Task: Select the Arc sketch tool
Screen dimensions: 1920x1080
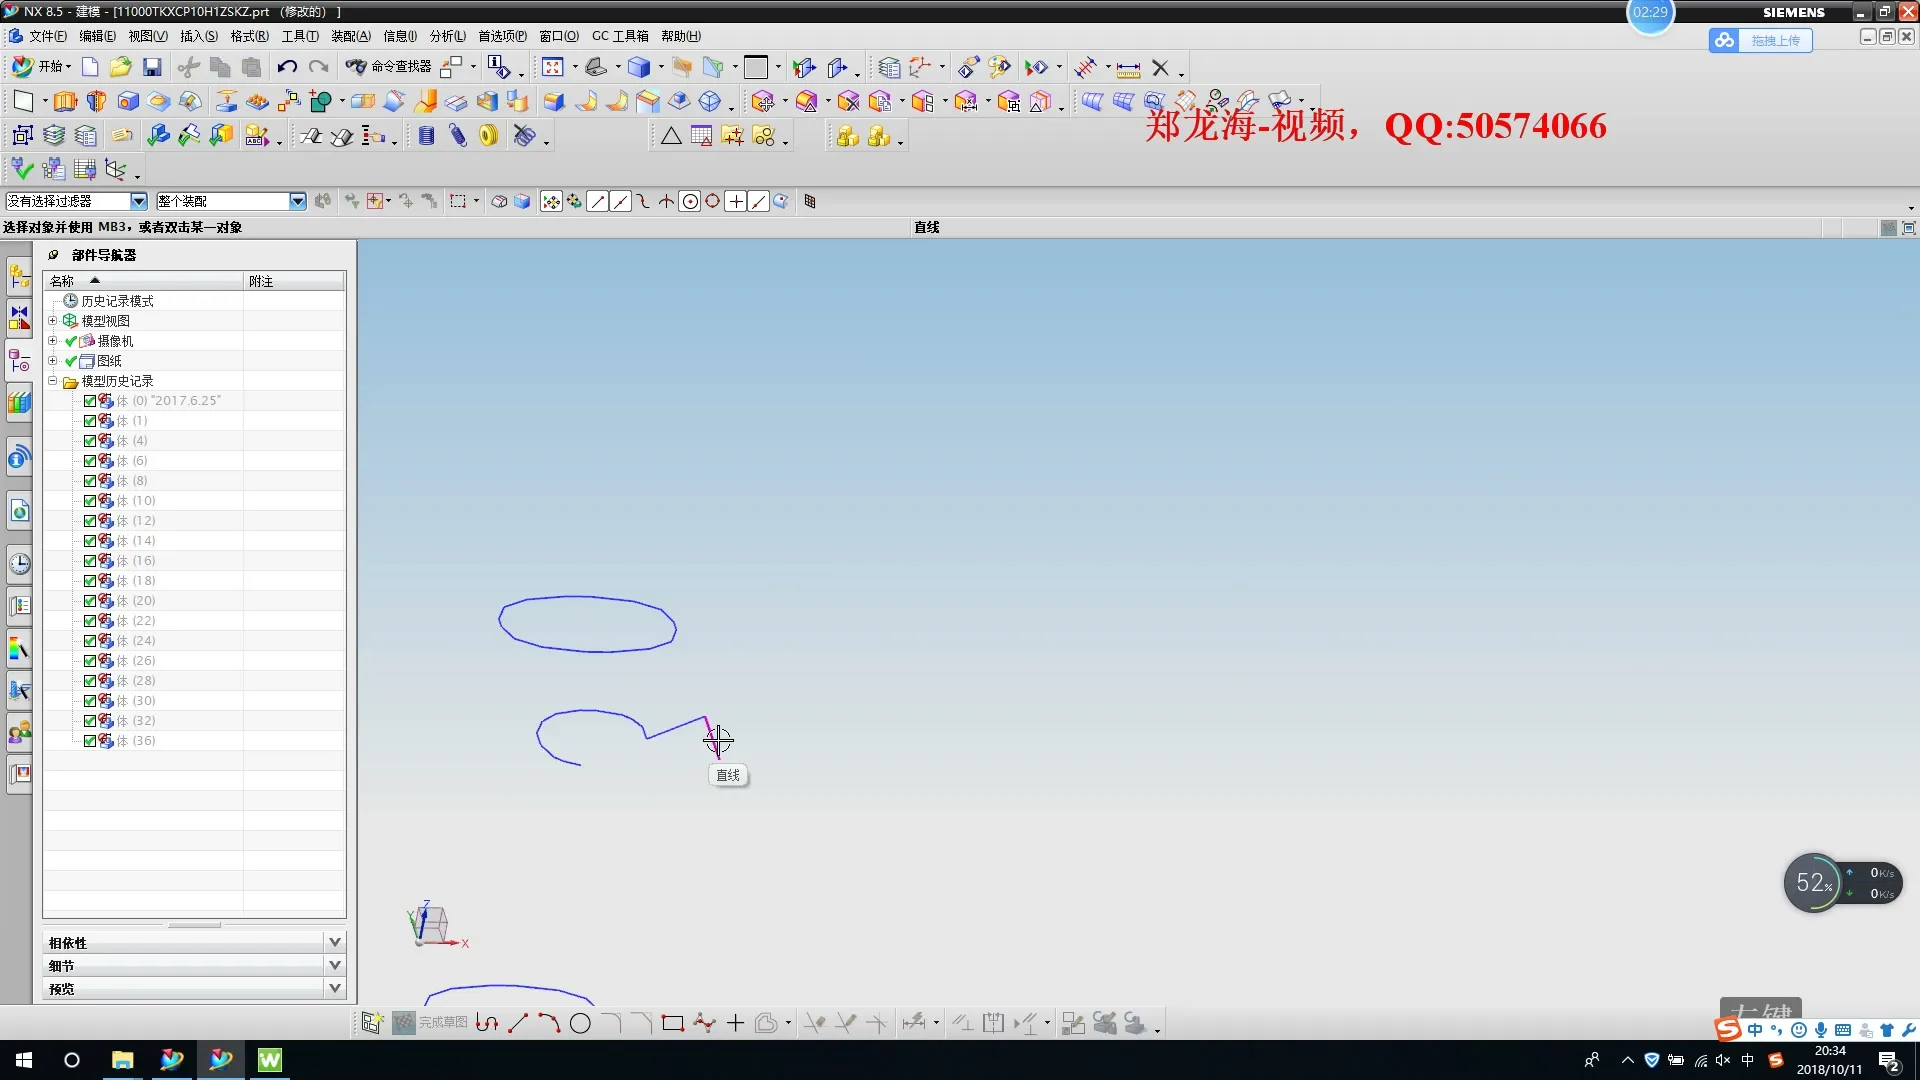Action: click(x=549, y=1023)
